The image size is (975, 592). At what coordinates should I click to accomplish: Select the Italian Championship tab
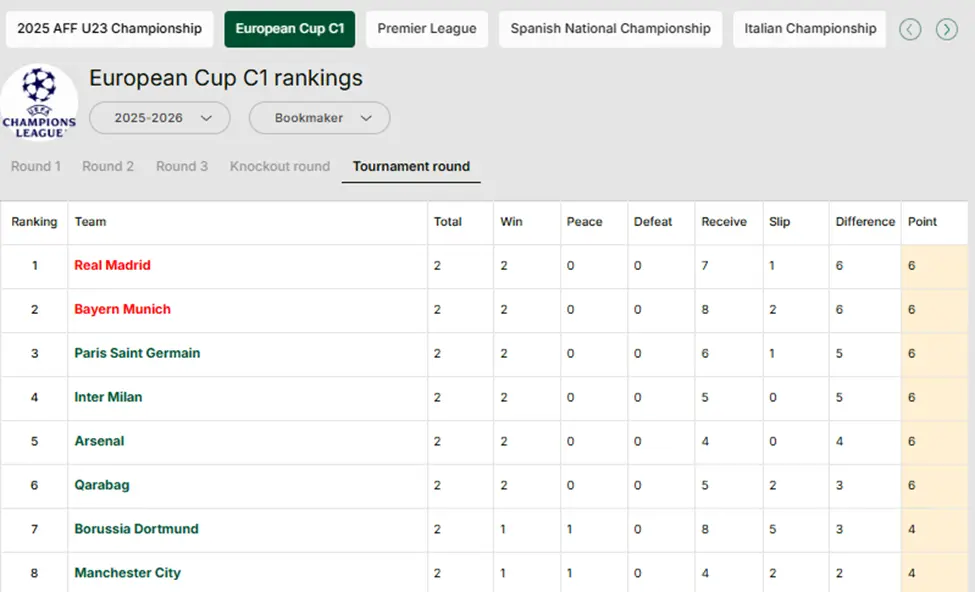[x=810, y=29]
